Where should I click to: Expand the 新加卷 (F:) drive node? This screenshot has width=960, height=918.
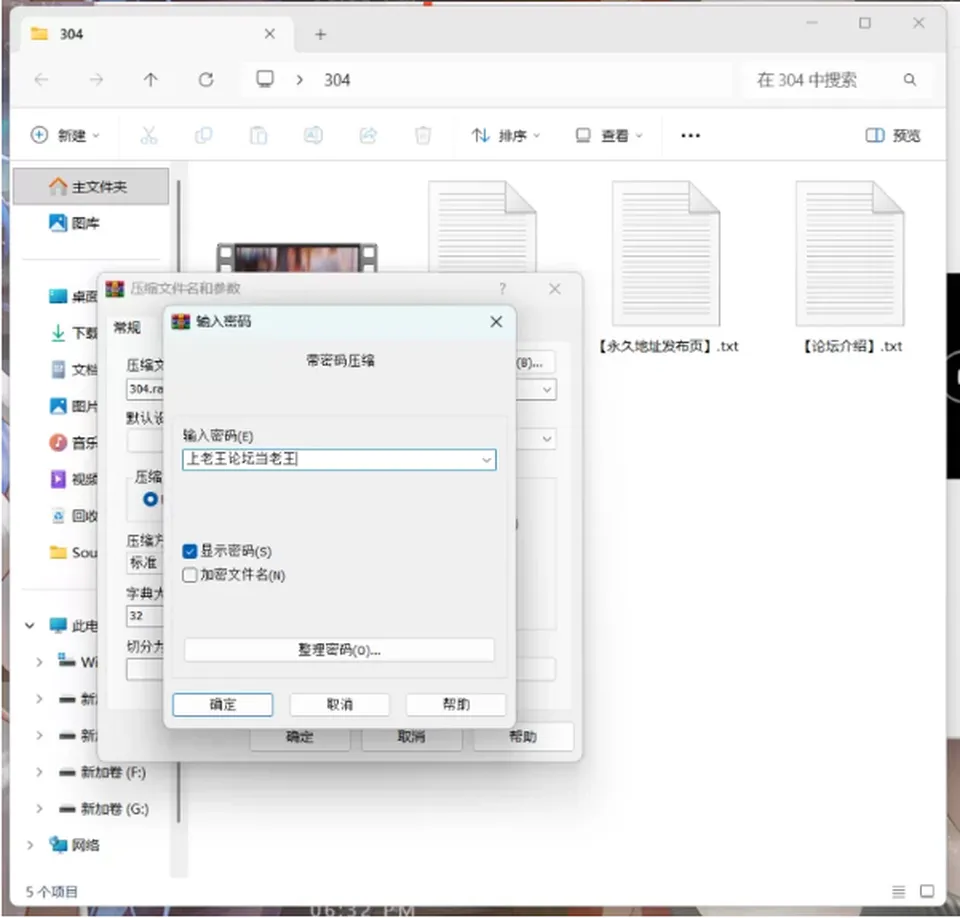[39, 772]
